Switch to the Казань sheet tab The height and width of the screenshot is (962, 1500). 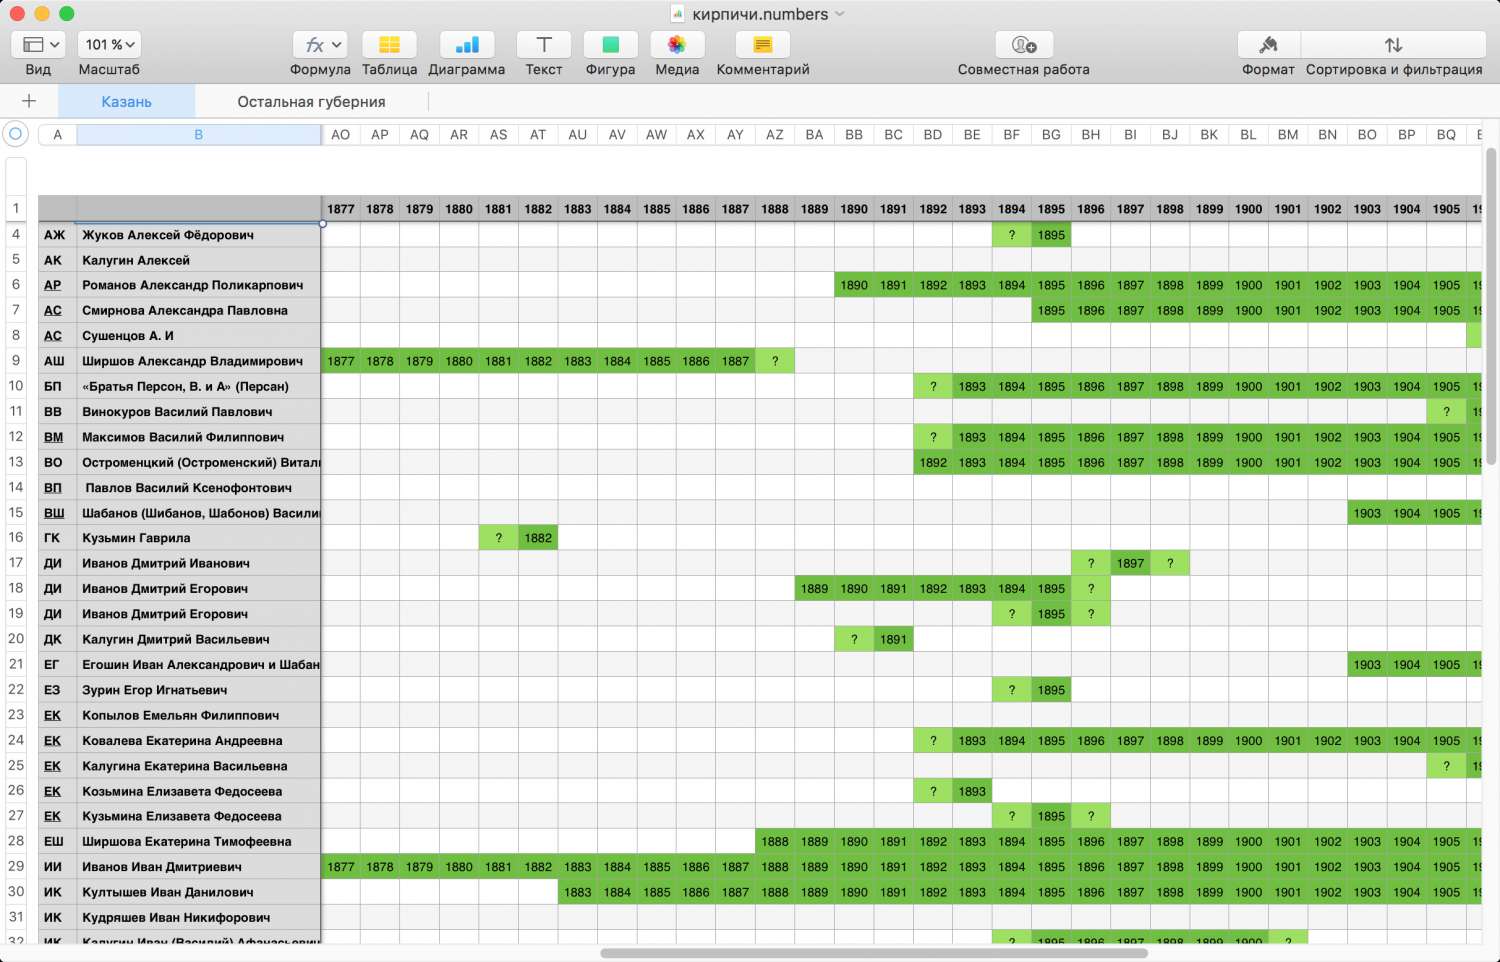click(x=126, y=101)
